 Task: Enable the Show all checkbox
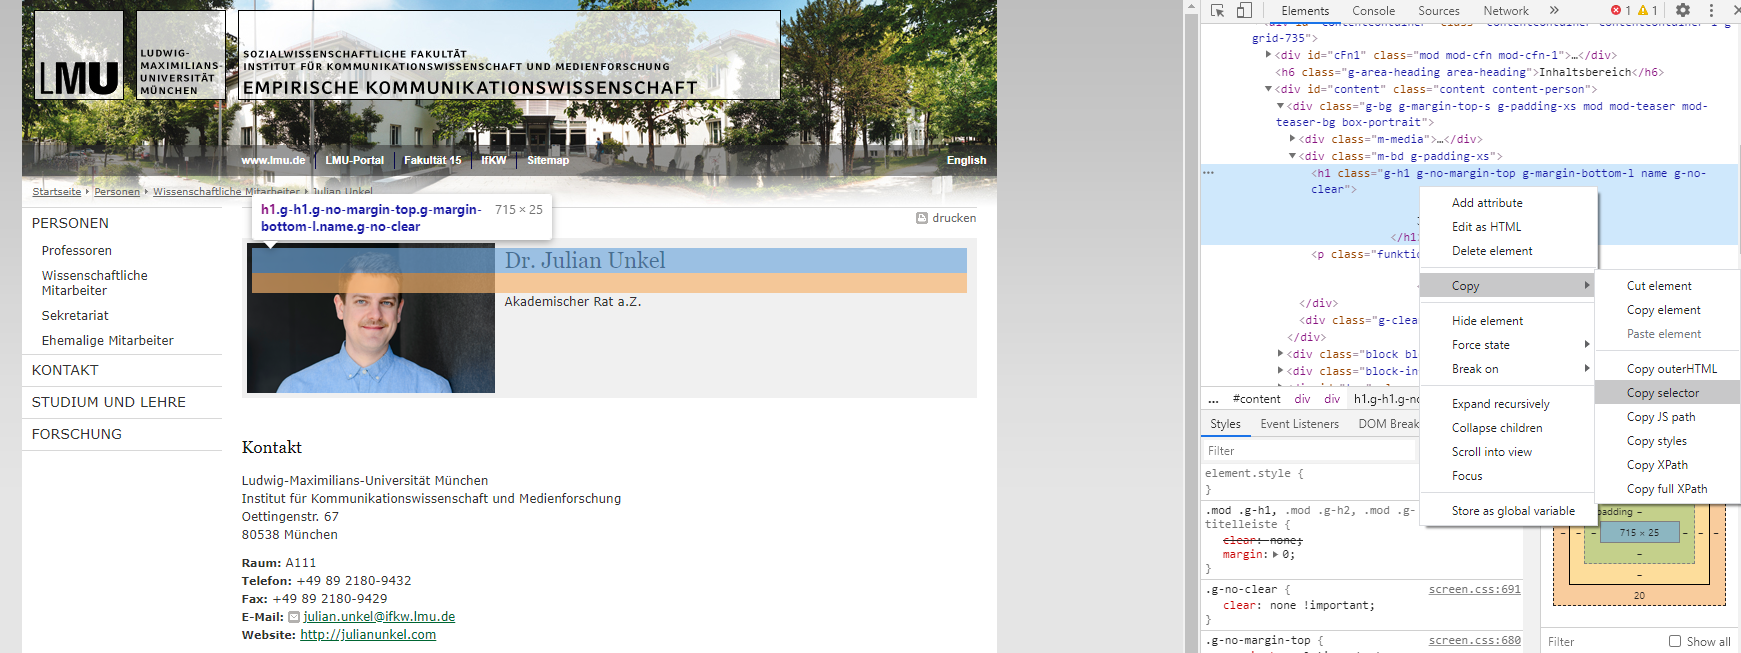(1675, 641)
